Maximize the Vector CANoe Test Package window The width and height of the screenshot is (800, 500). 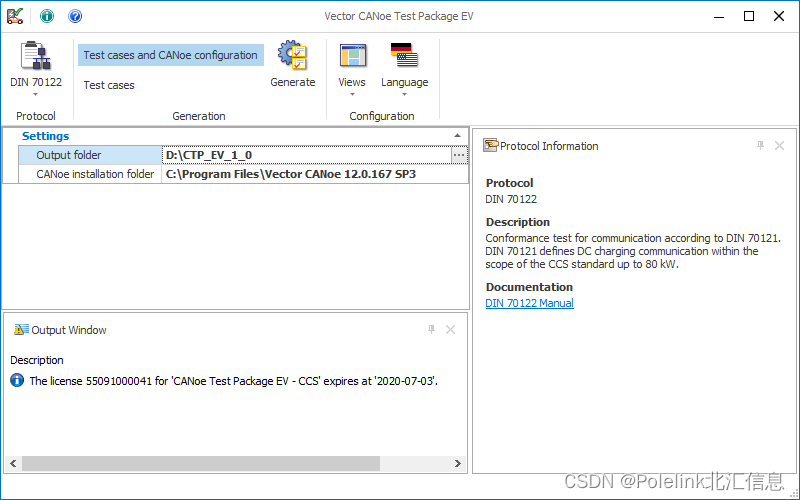(x=748, y=16)
